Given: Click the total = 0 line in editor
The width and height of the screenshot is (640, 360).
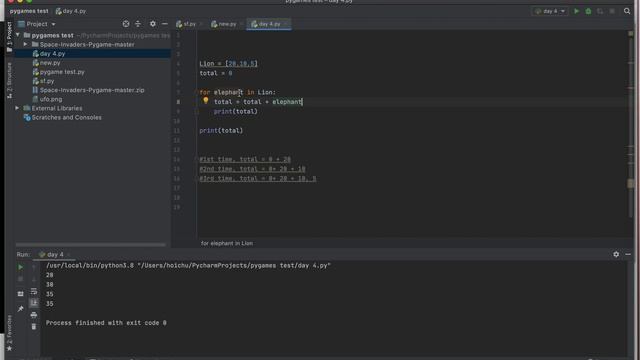Looking at the screenshot, I should pyautogui.click(x=216, y=73).
